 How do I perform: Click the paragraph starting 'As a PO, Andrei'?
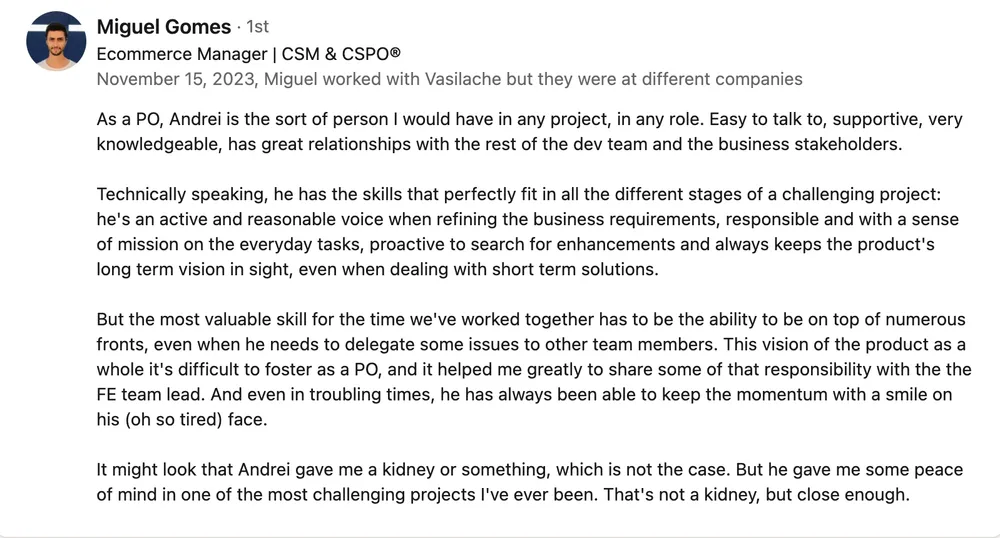(x=529, y=132)
